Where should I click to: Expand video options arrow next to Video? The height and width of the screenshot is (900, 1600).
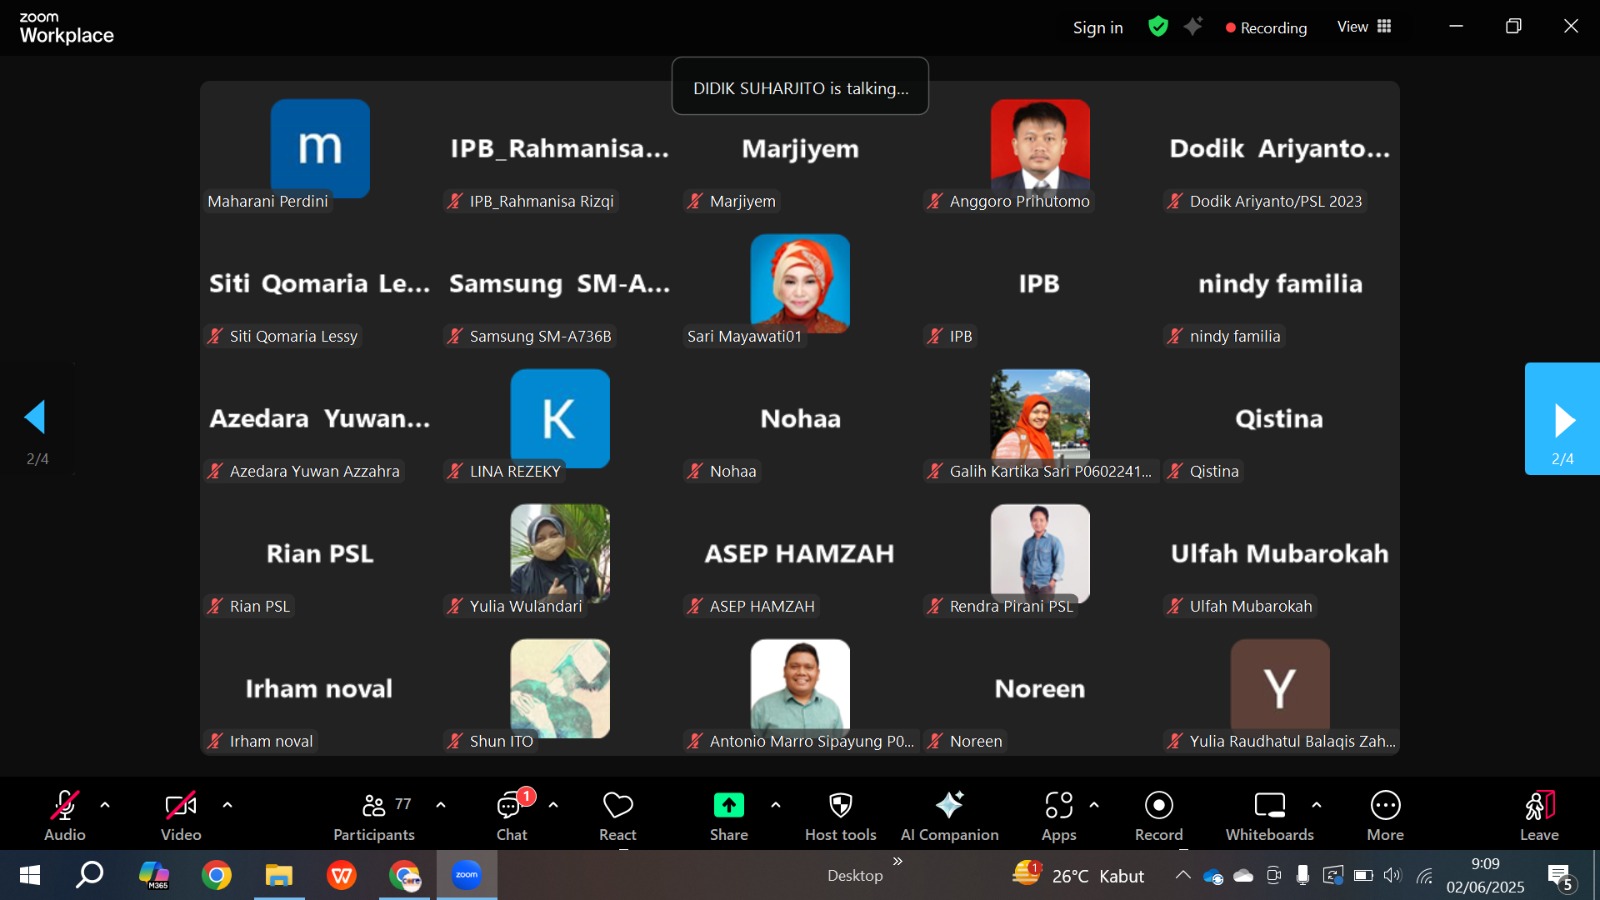pos(227,805)
